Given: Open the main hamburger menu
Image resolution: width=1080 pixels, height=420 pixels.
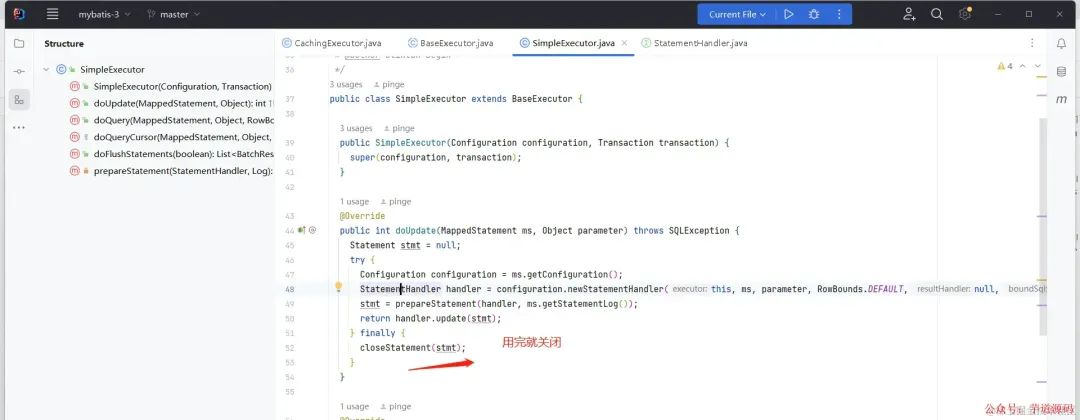Looking at the screenshot, I should pos(52,14).
